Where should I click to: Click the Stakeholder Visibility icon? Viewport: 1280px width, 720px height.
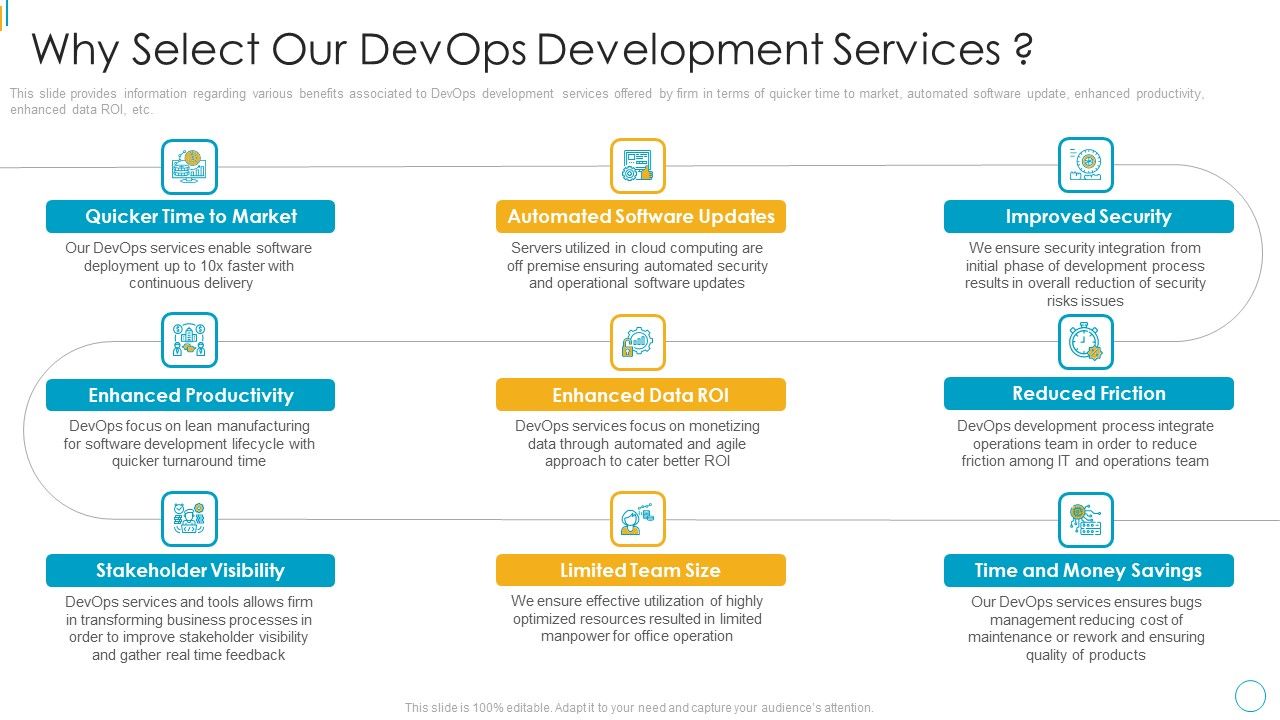tap(189, 519)
